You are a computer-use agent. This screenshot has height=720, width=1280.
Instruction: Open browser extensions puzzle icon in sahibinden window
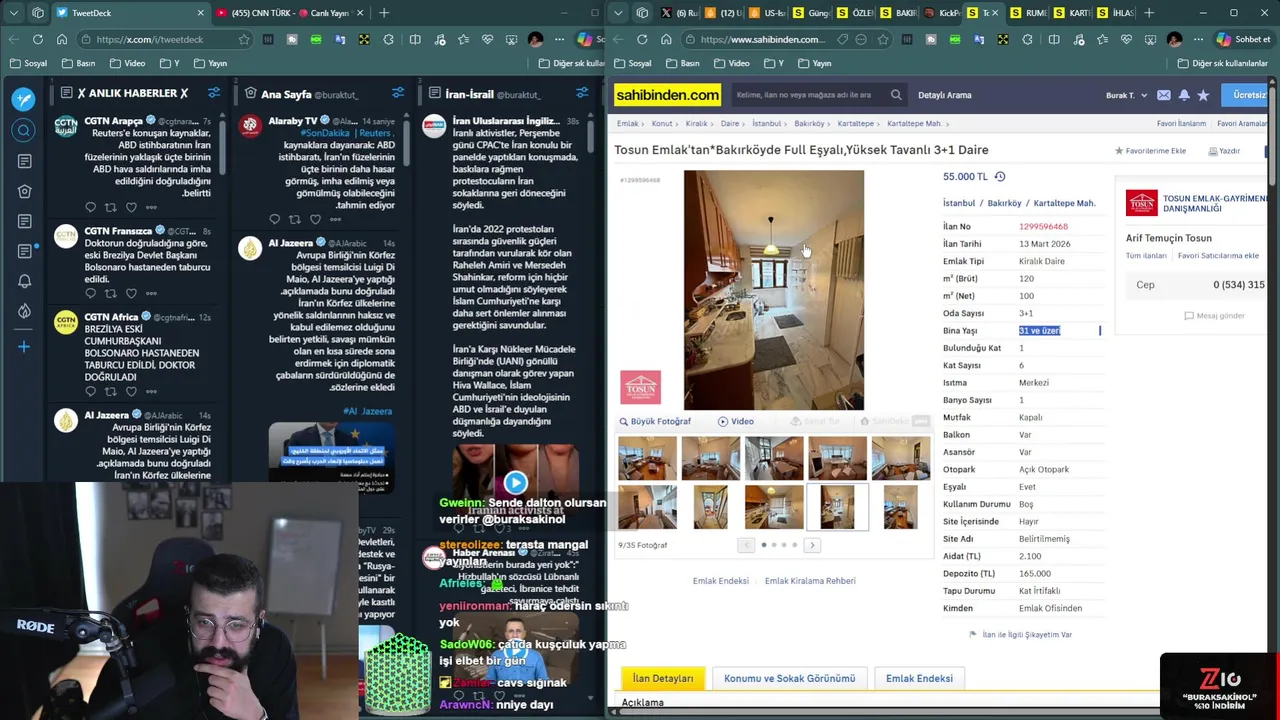pyautogui.click(x=1028, y=39)
